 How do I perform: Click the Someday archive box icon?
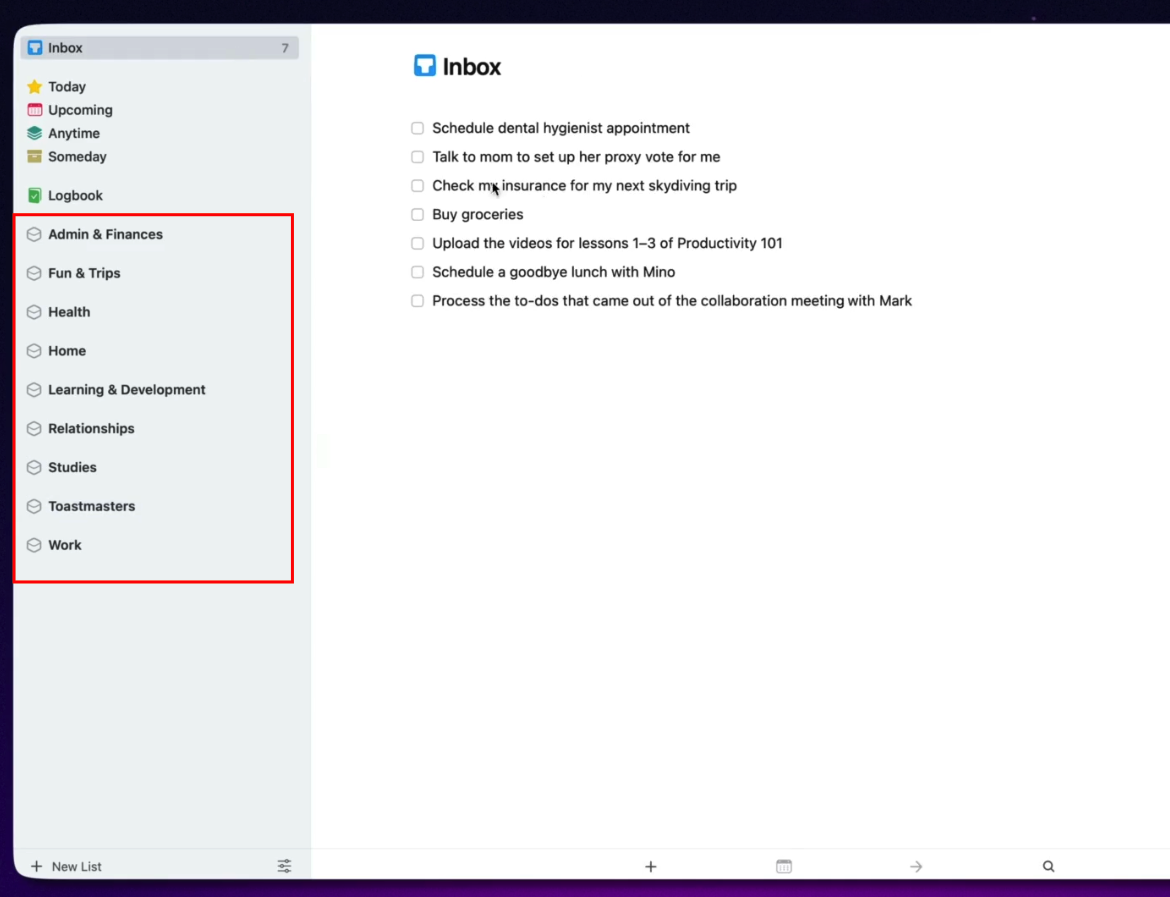(34, 156)
